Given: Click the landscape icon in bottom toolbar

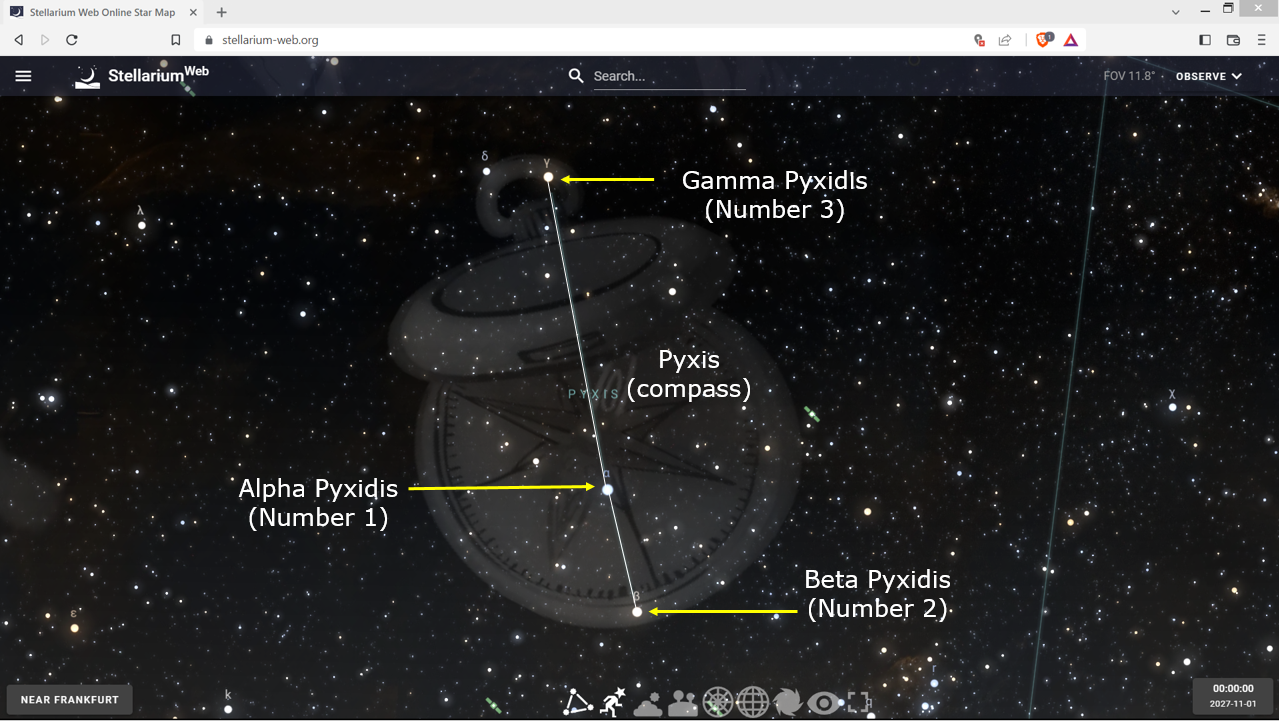Looking at the screenshot, I should [x=683, y=703].
